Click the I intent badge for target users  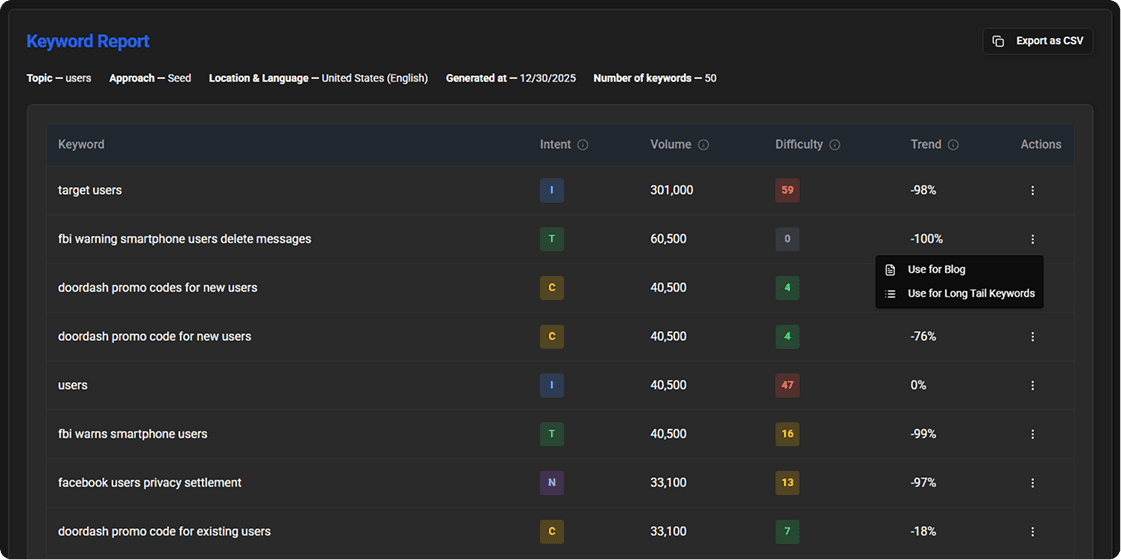pos(552,190)
